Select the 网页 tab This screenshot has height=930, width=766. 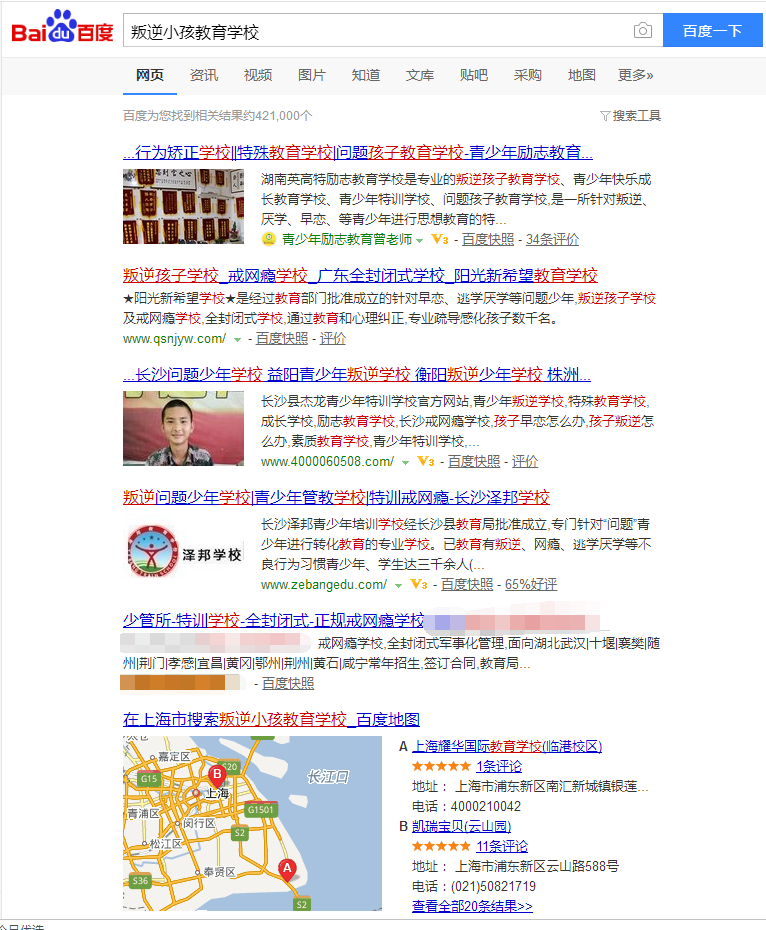pyautogui.click(x=150, y=75)
